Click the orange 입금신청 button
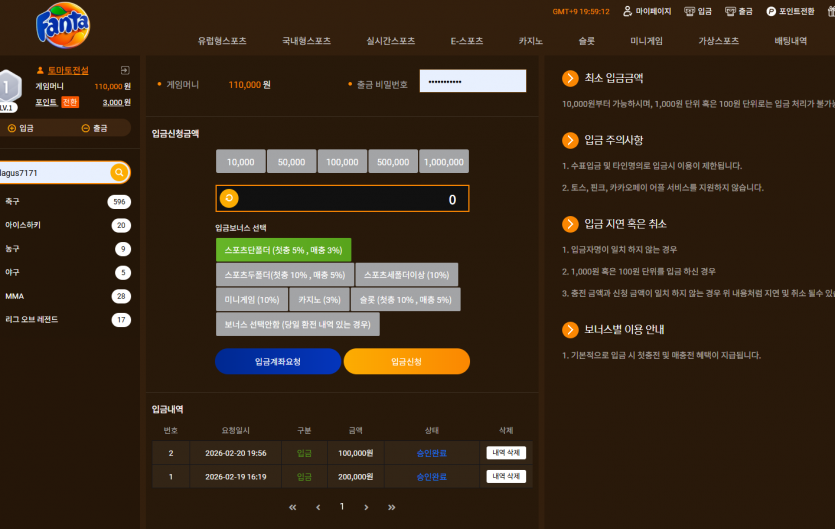This screenshot has height=529, width=835. (x=406, y=361)
